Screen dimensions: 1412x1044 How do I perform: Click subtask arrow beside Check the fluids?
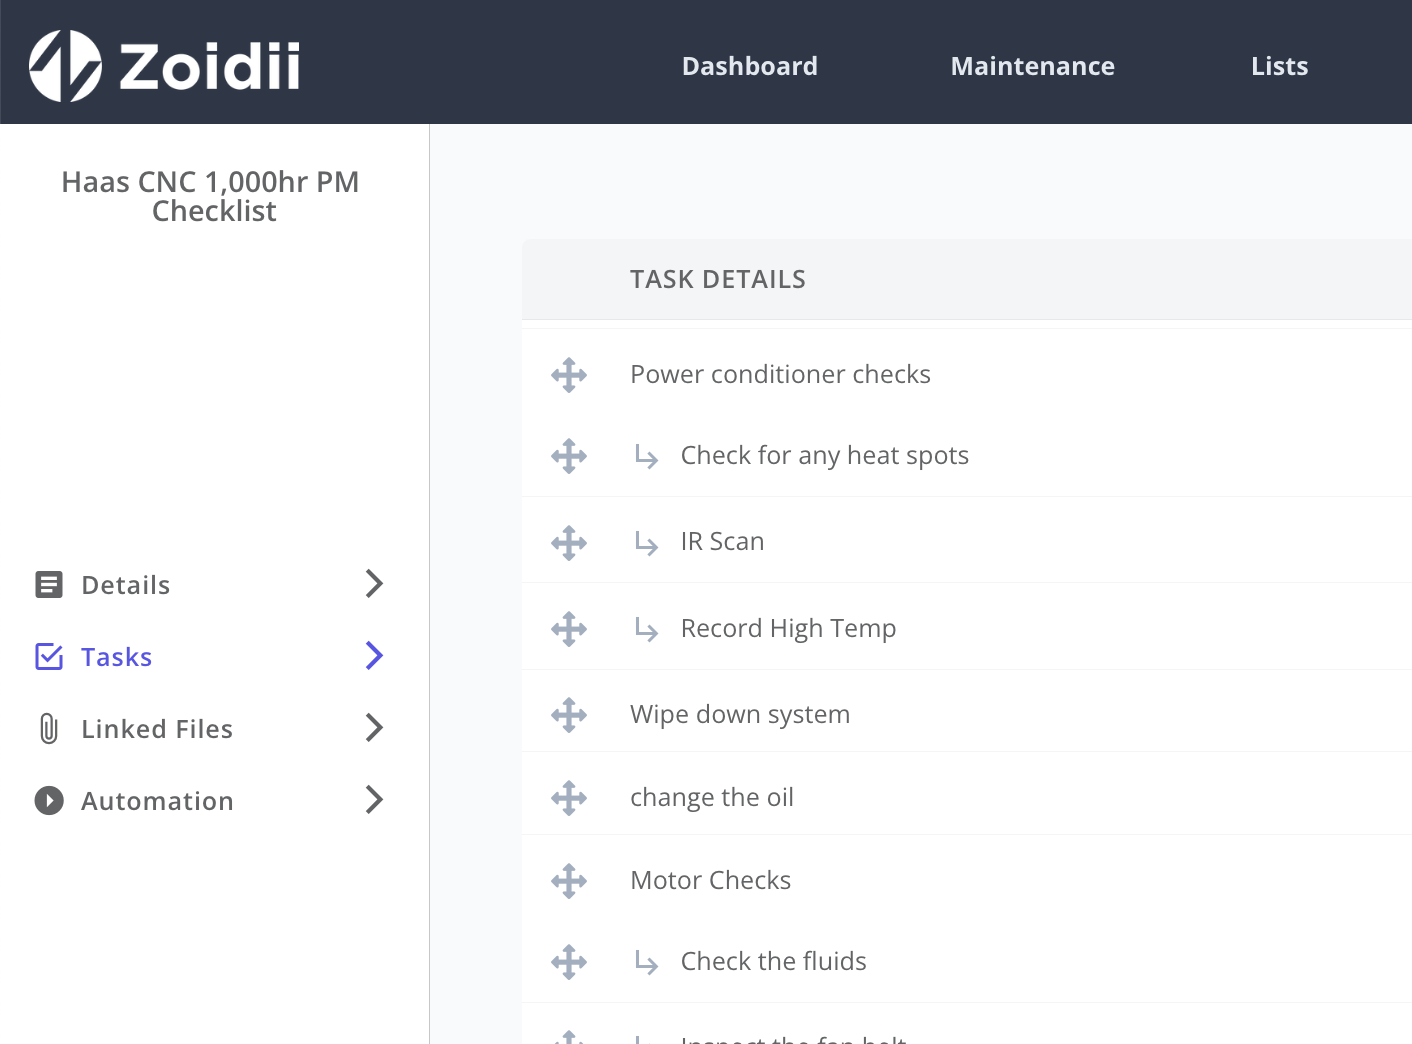click(x=647, y=963)
